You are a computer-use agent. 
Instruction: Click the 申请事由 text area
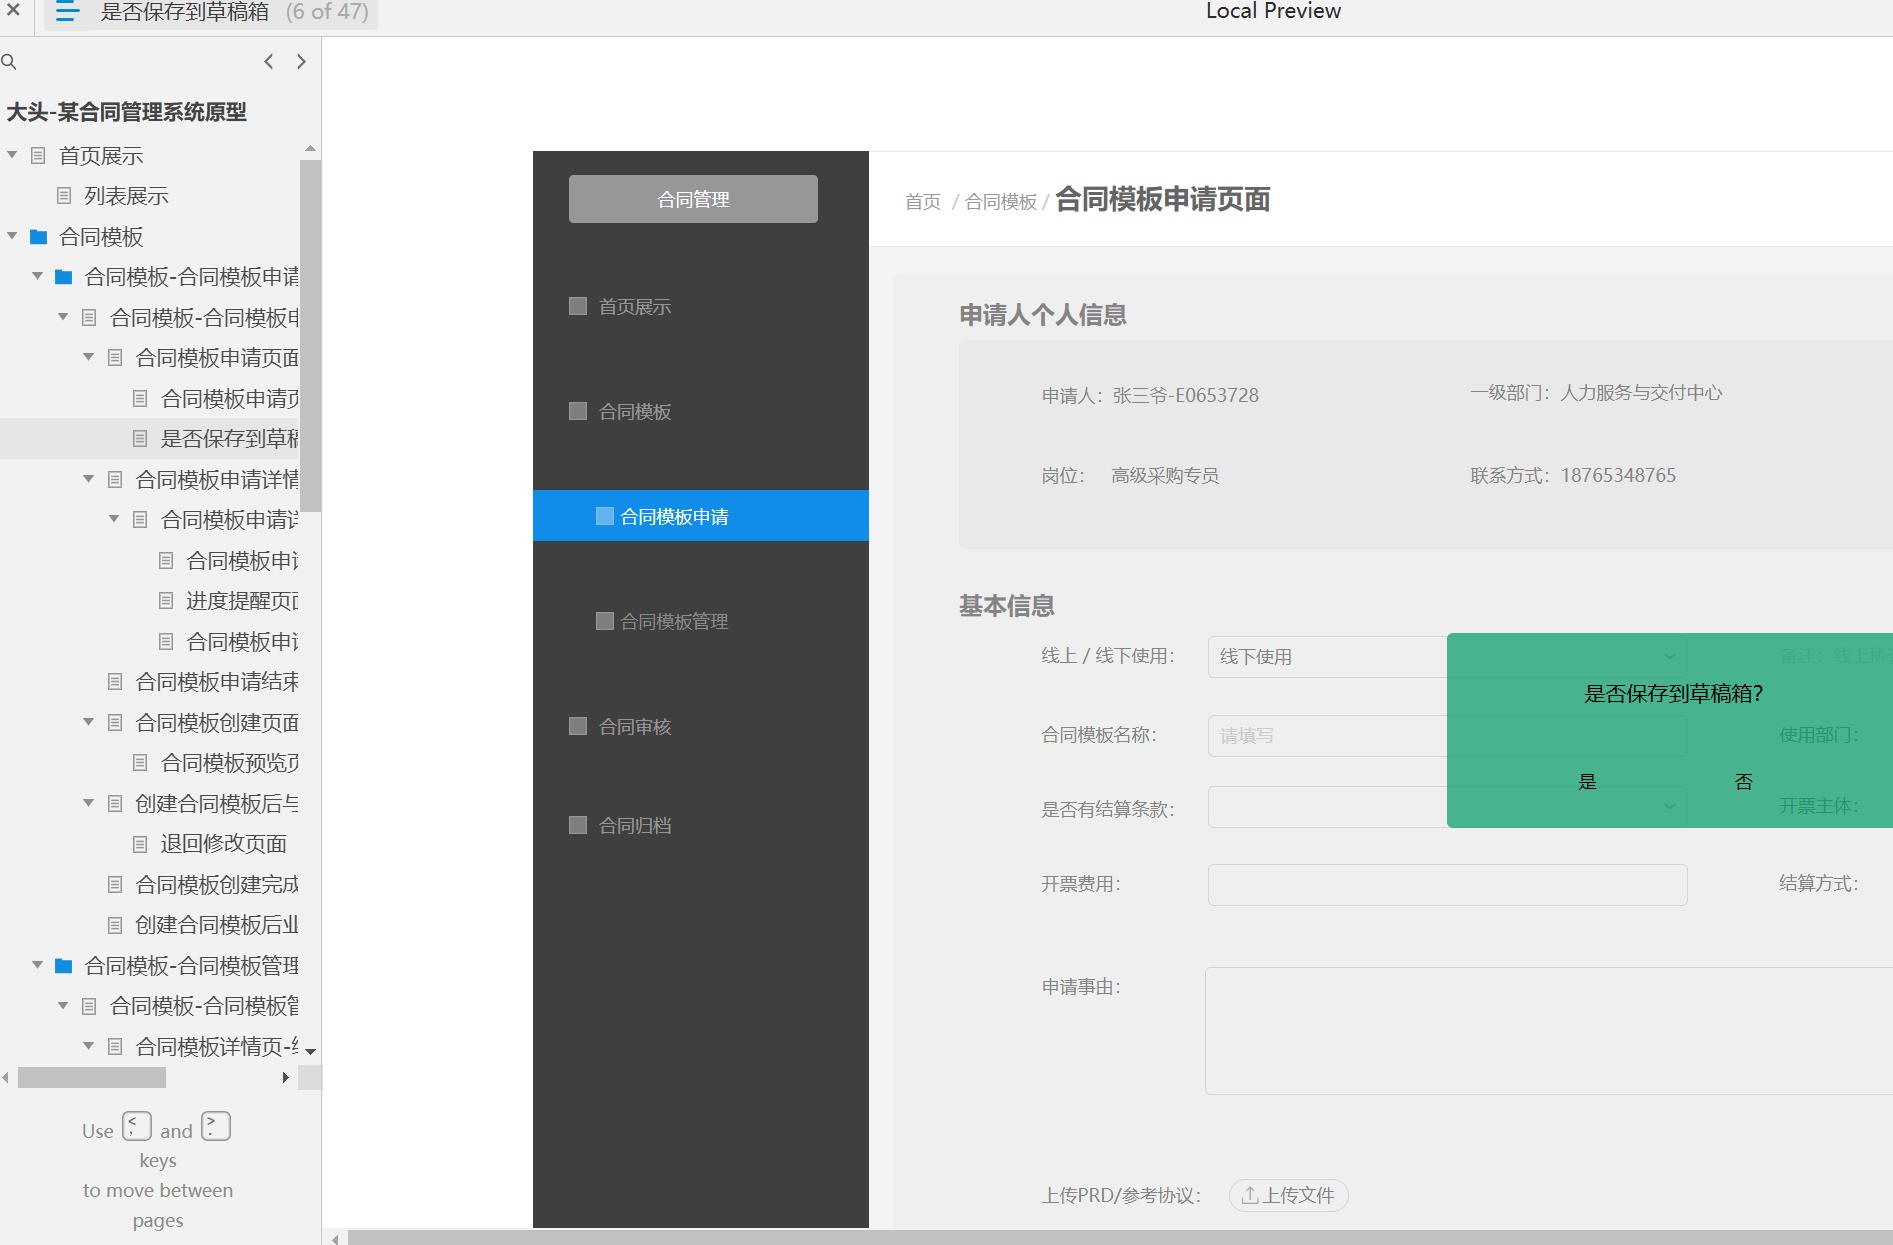(1549, 1030)
